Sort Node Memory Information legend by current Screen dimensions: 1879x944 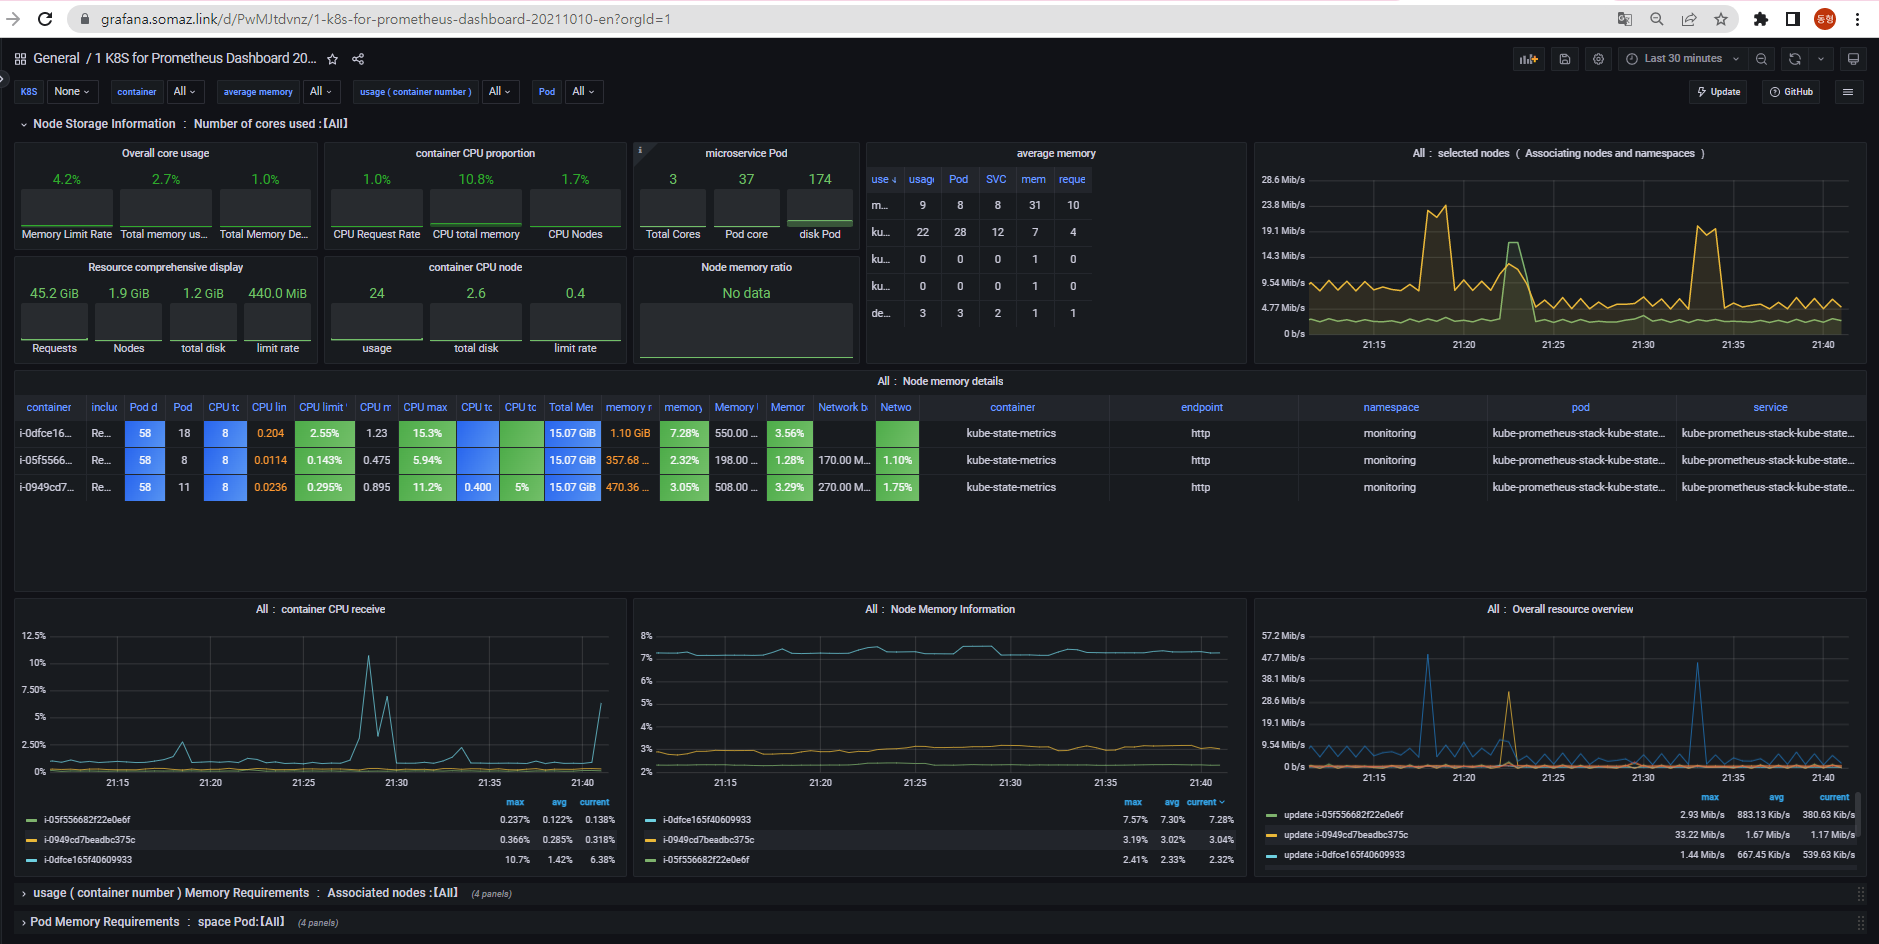pos(1205,802)
